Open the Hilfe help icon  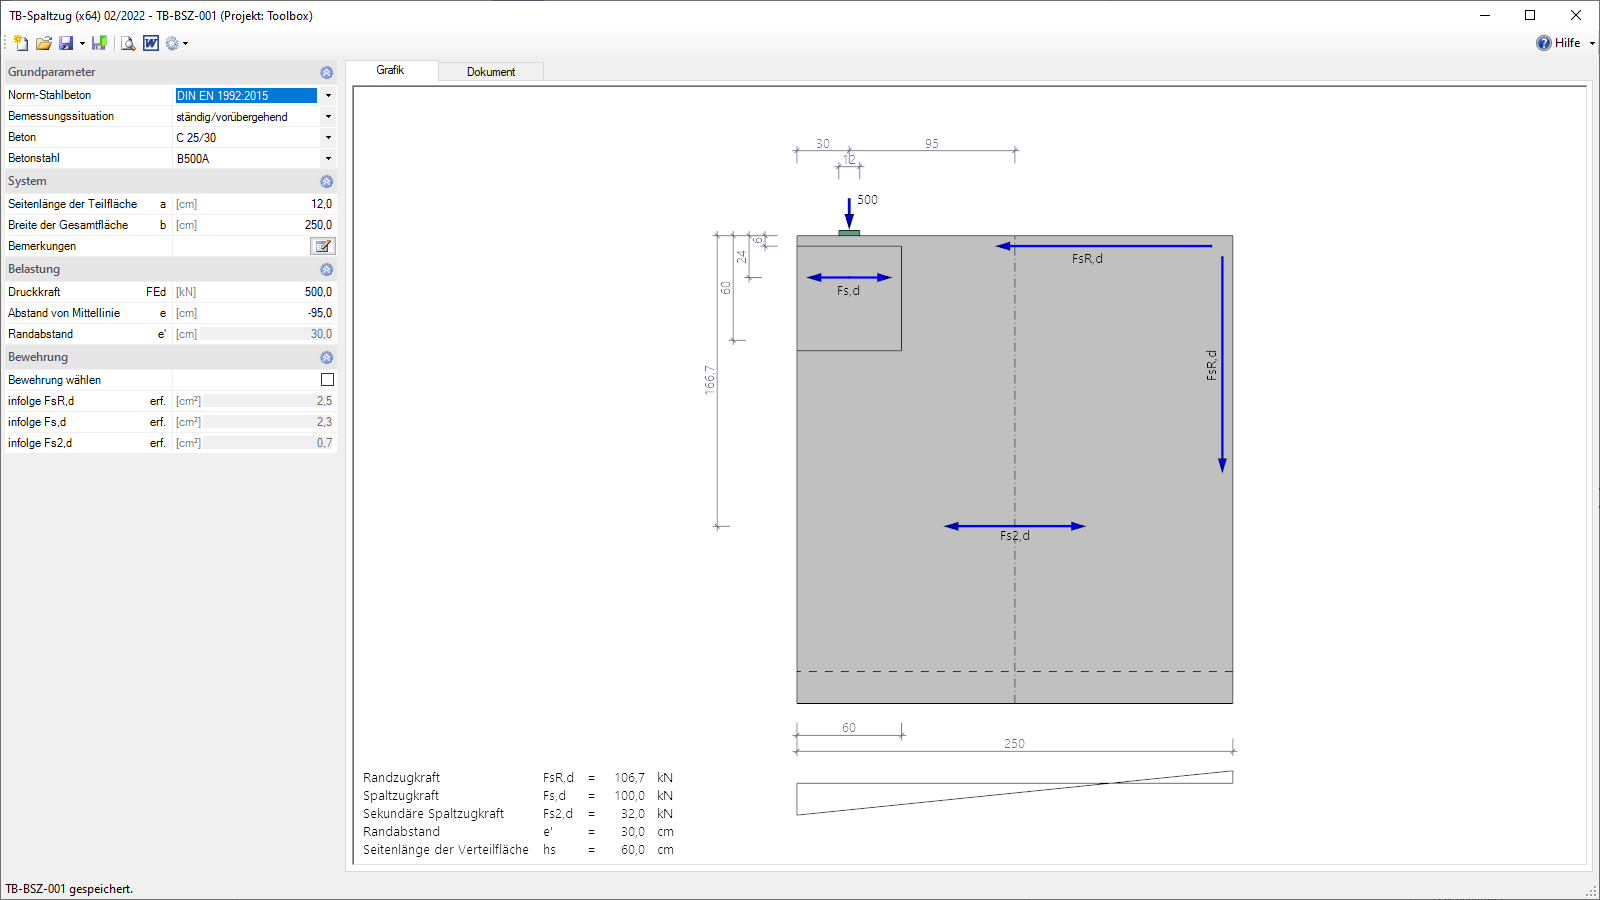(x=1544, y=43)
